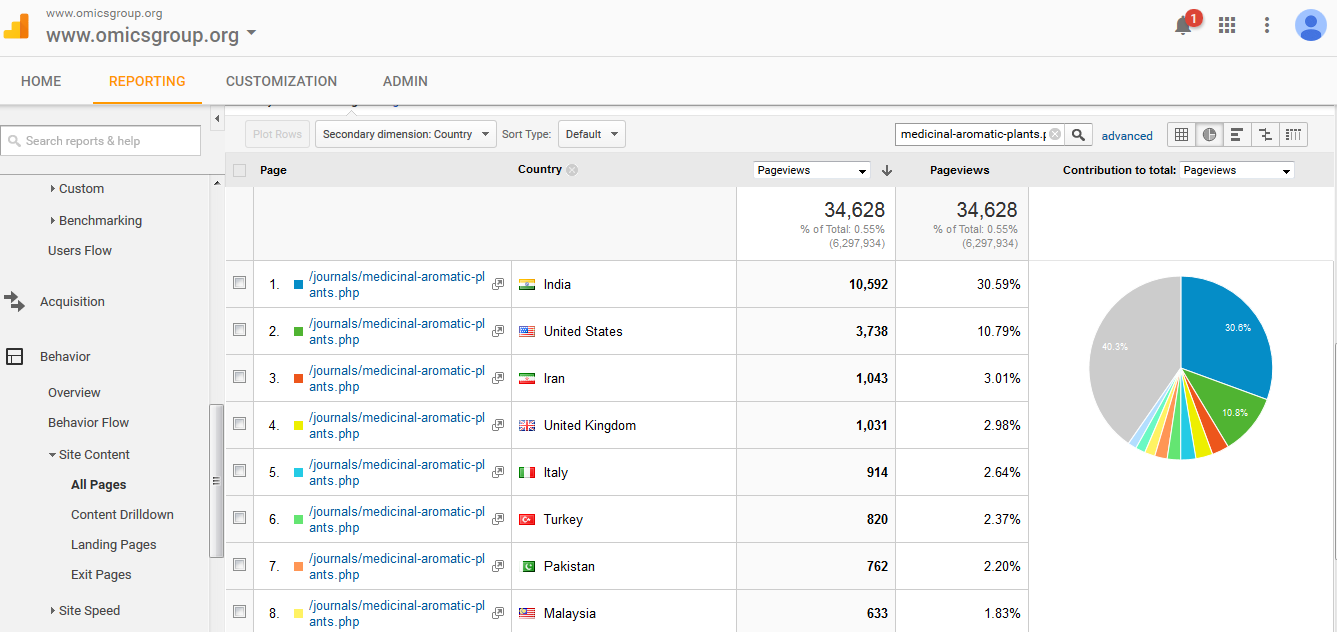1337x632 pixels.
Task: Open the Sort Type Default dropdown
Action: pos(591,134)
